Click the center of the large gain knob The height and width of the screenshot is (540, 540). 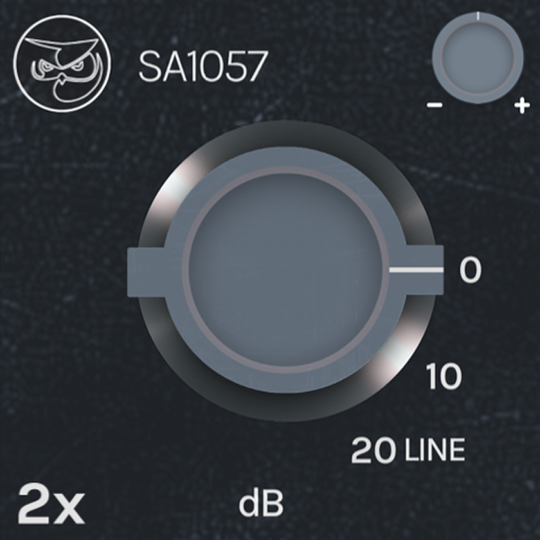coord(285,271)
